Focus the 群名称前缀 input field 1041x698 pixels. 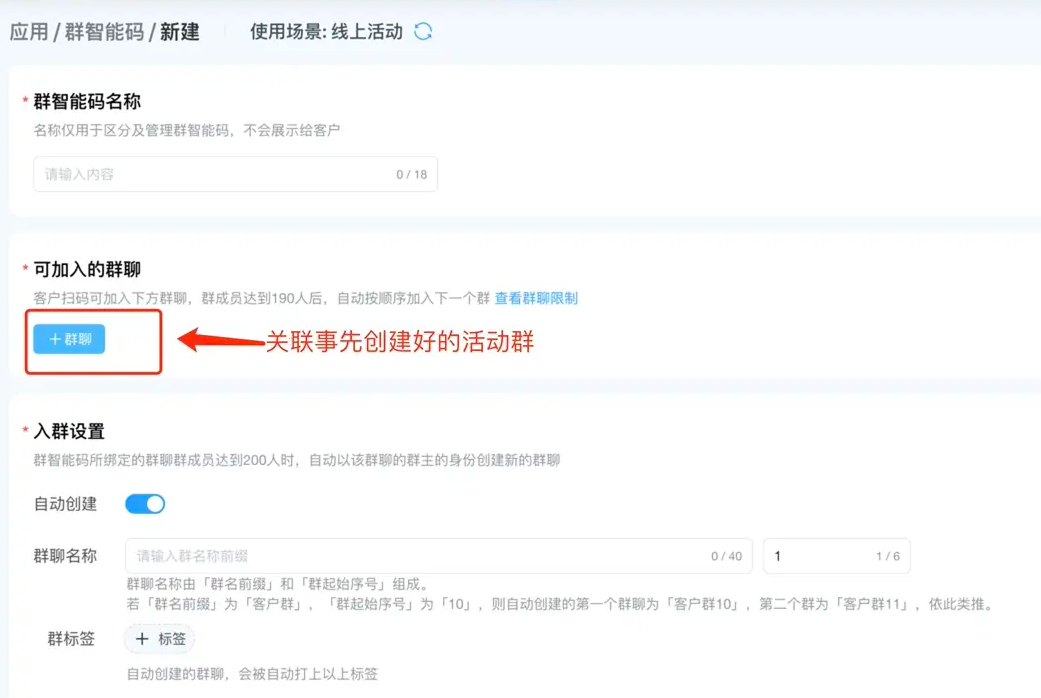tap(438, 556)
